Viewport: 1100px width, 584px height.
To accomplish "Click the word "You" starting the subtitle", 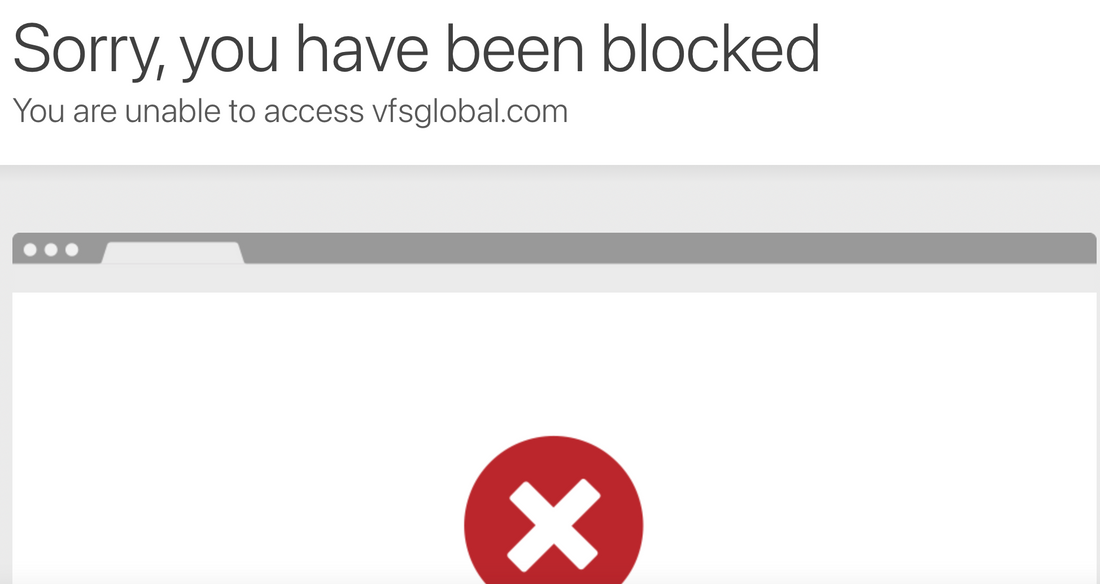I will 39,112.
